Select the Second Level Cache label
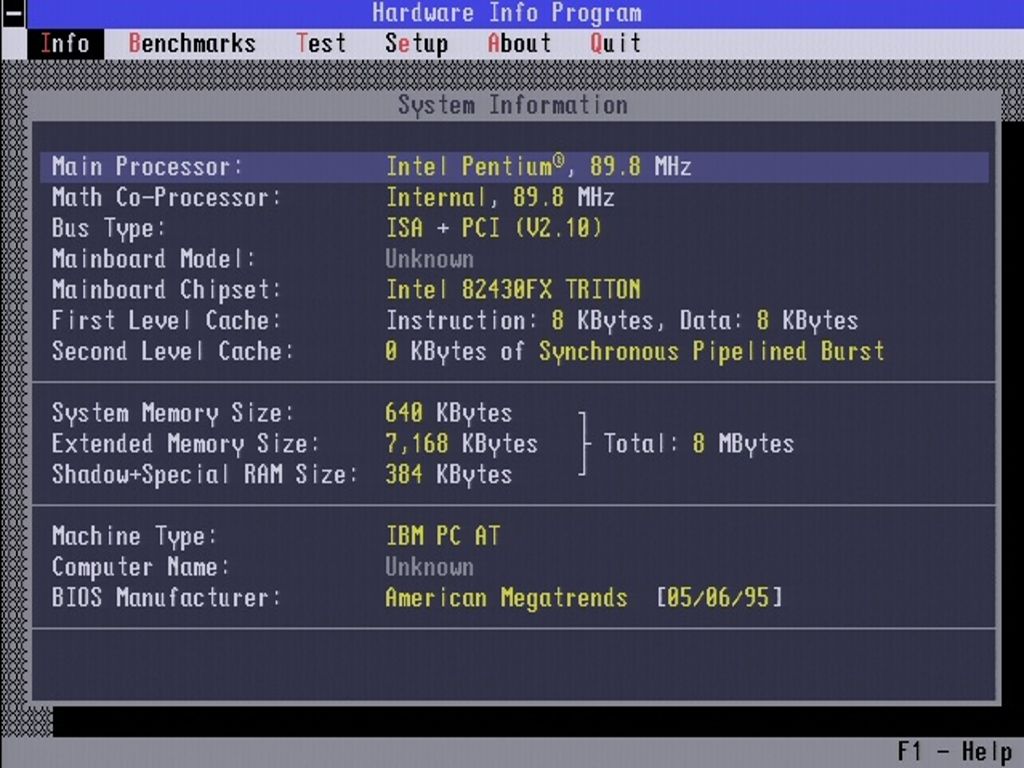The height and width of the screenshot is (768, 1024). 172,351
